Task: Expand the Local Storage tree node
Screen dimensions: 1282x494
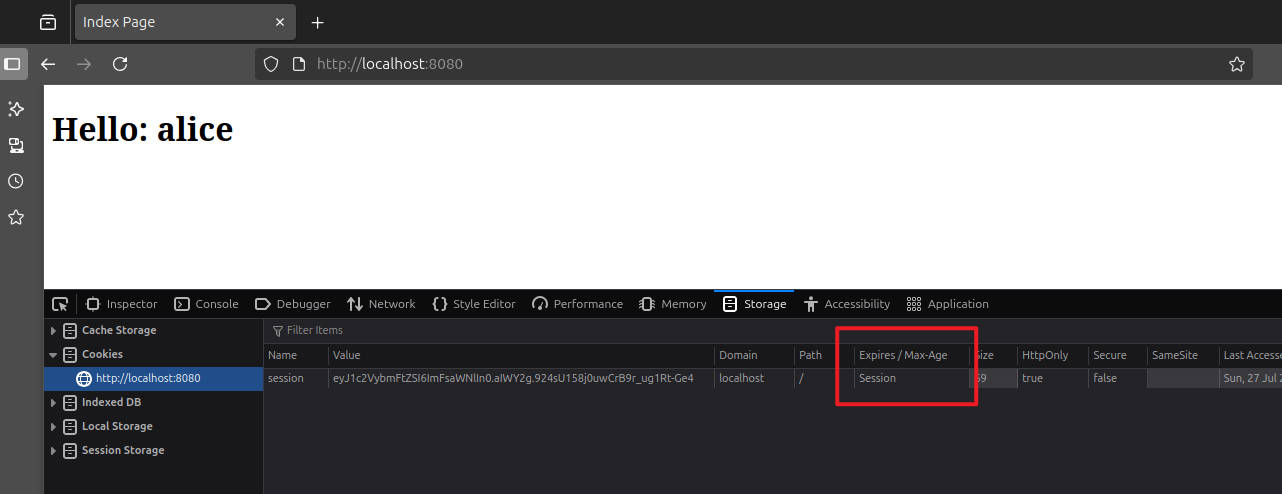Action: (x=53, y=427)
